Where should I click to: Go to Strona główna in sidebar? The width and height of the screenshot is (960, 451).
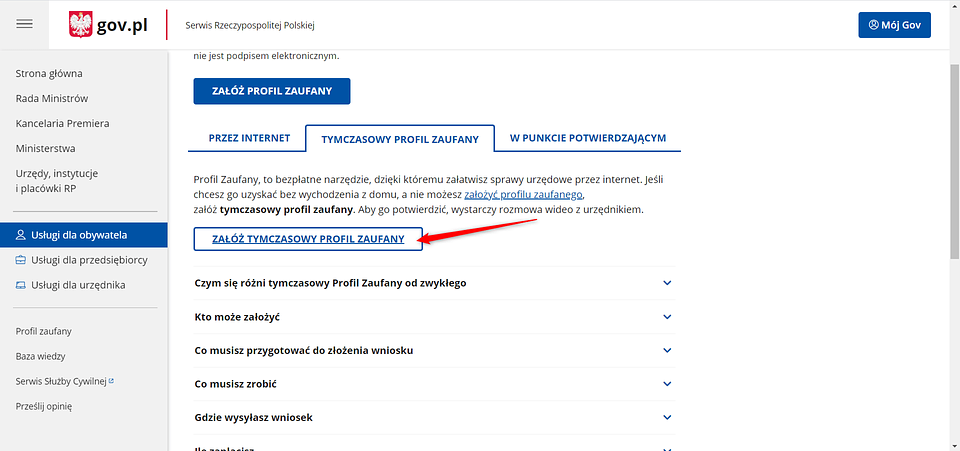(49, 73)
